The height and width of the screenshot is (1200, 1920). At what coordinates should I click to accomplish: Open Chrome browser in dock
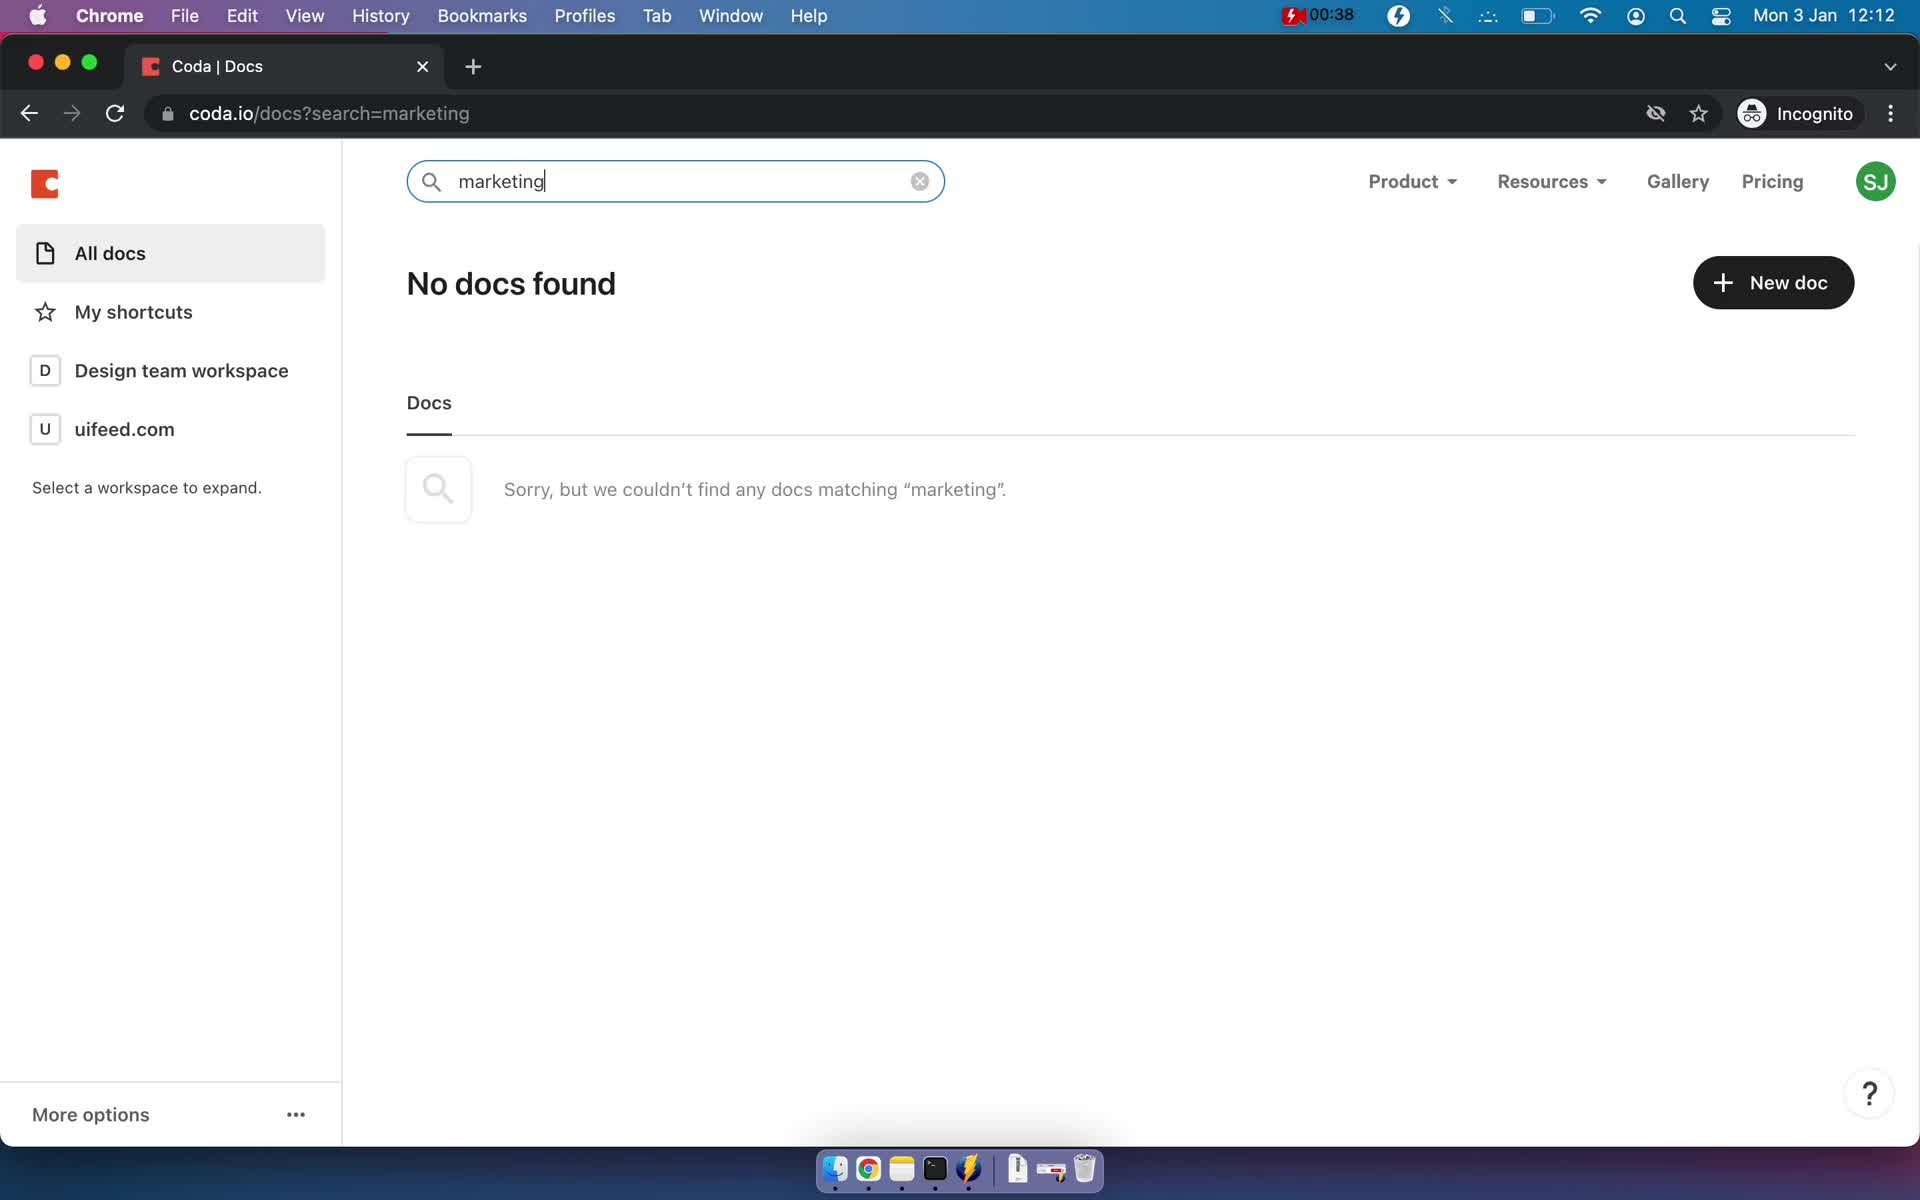pyautogui.click(x=867, y=1168)
